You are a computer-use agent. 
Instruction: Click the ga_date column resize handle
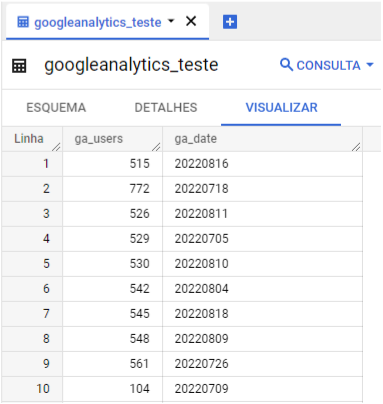click(x=356, y=147)
